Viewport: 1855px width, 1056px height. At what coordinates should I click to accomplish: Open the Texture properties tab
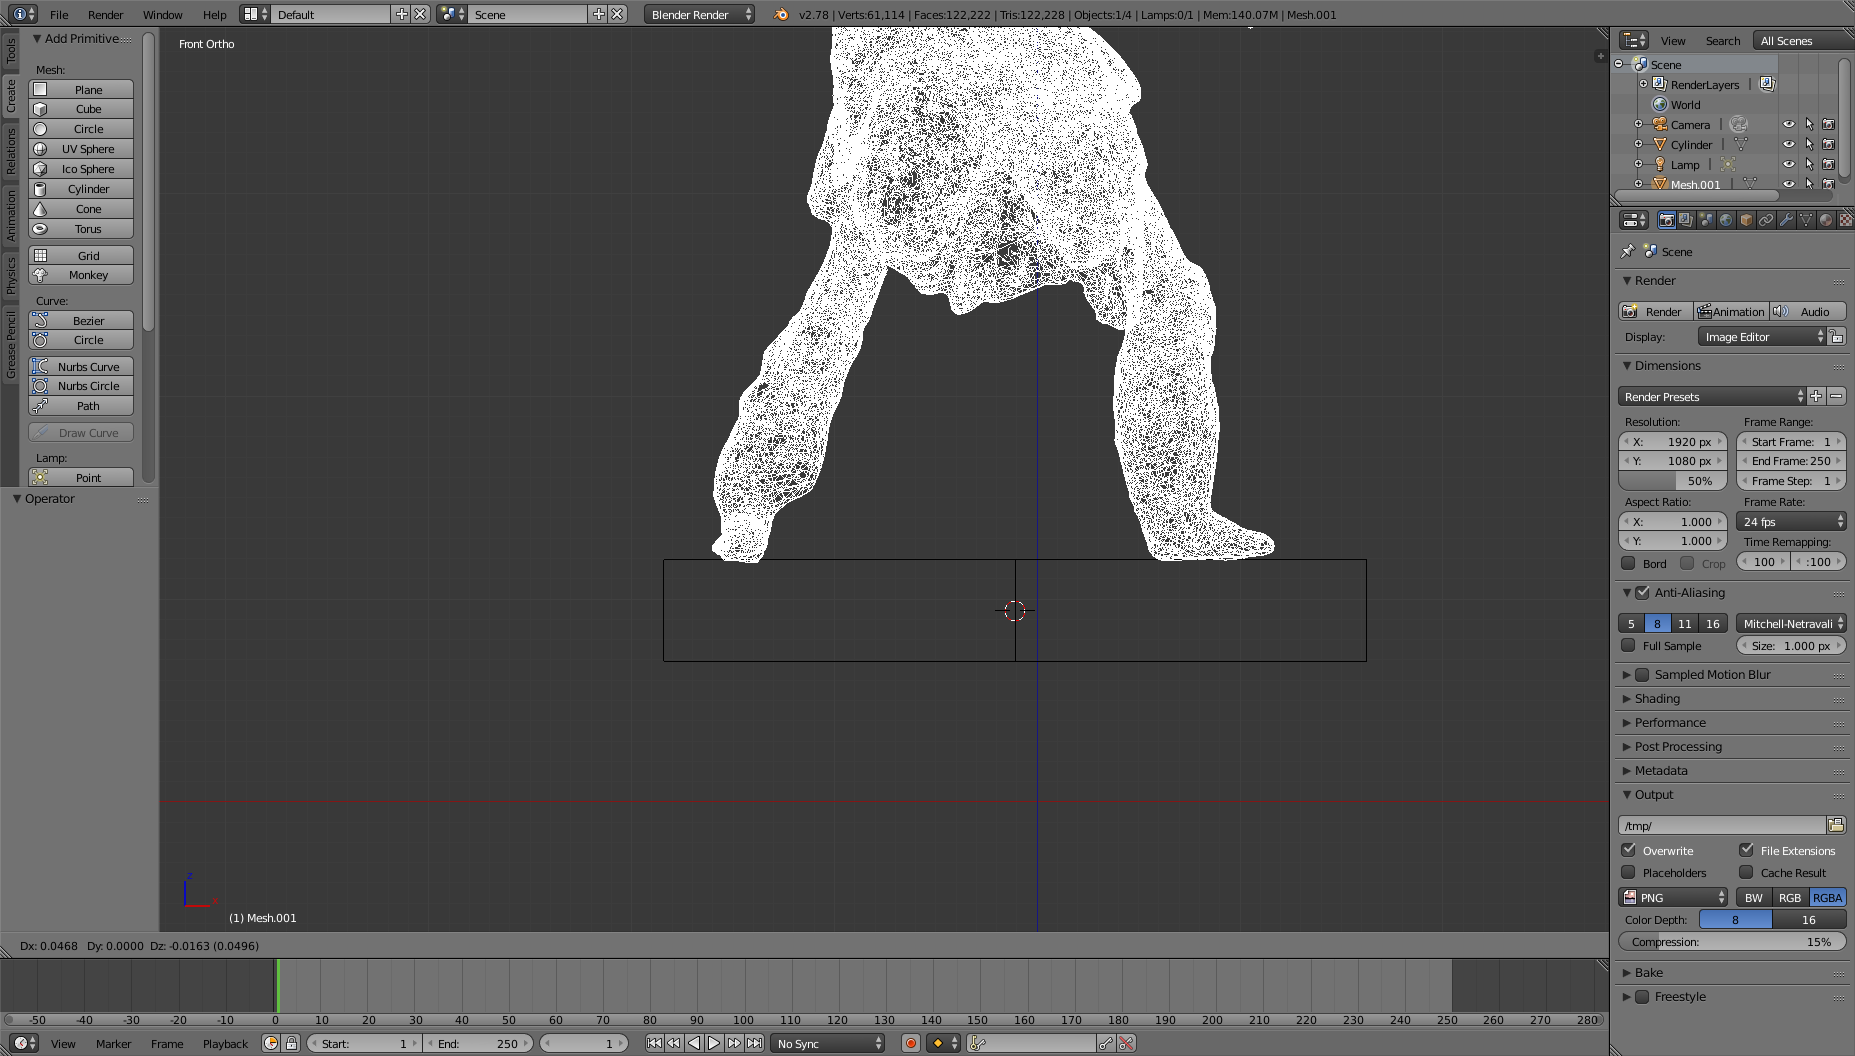coord(1845,220)
